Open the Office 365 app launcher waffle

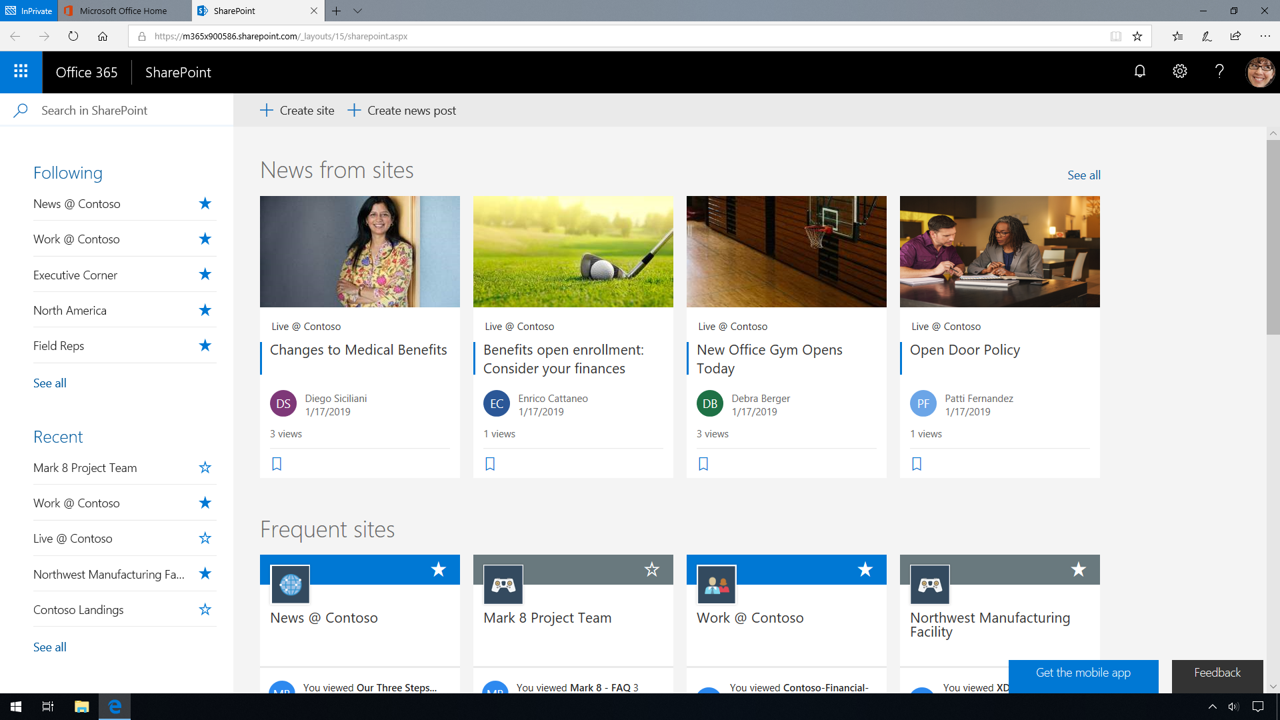tap(20, 72)
